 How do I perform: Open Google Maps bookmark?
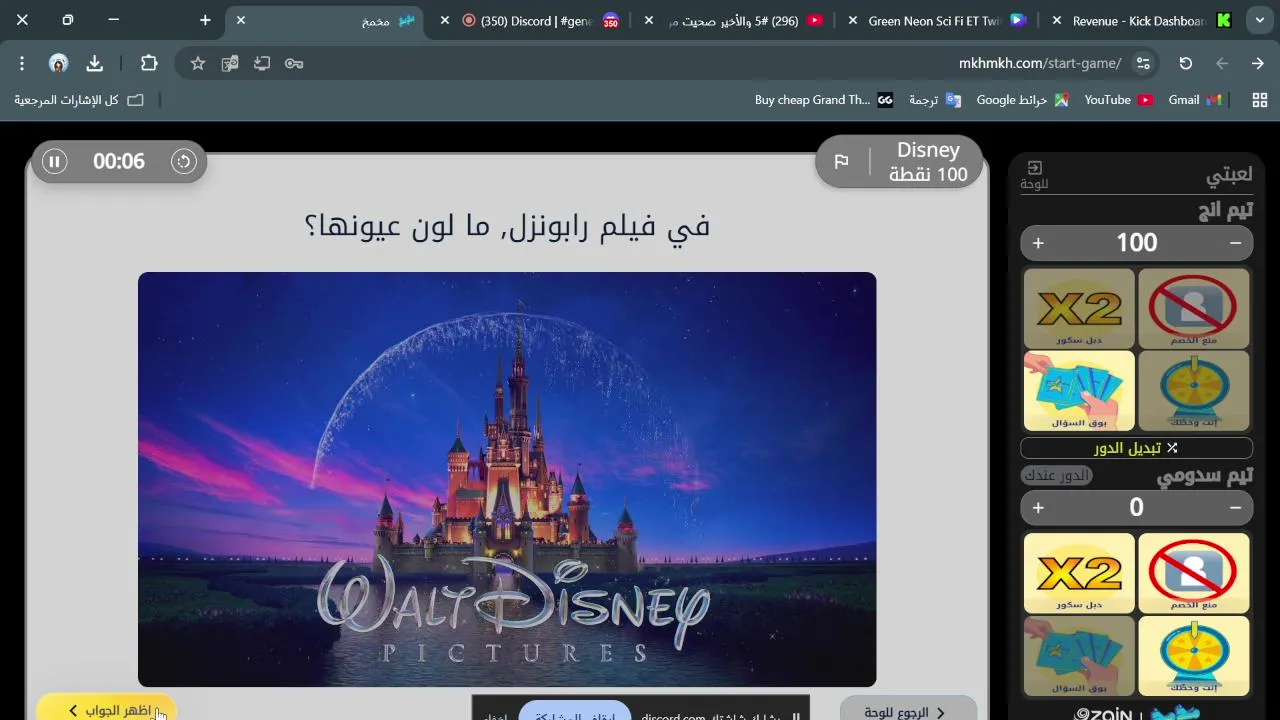(1023, 100)
